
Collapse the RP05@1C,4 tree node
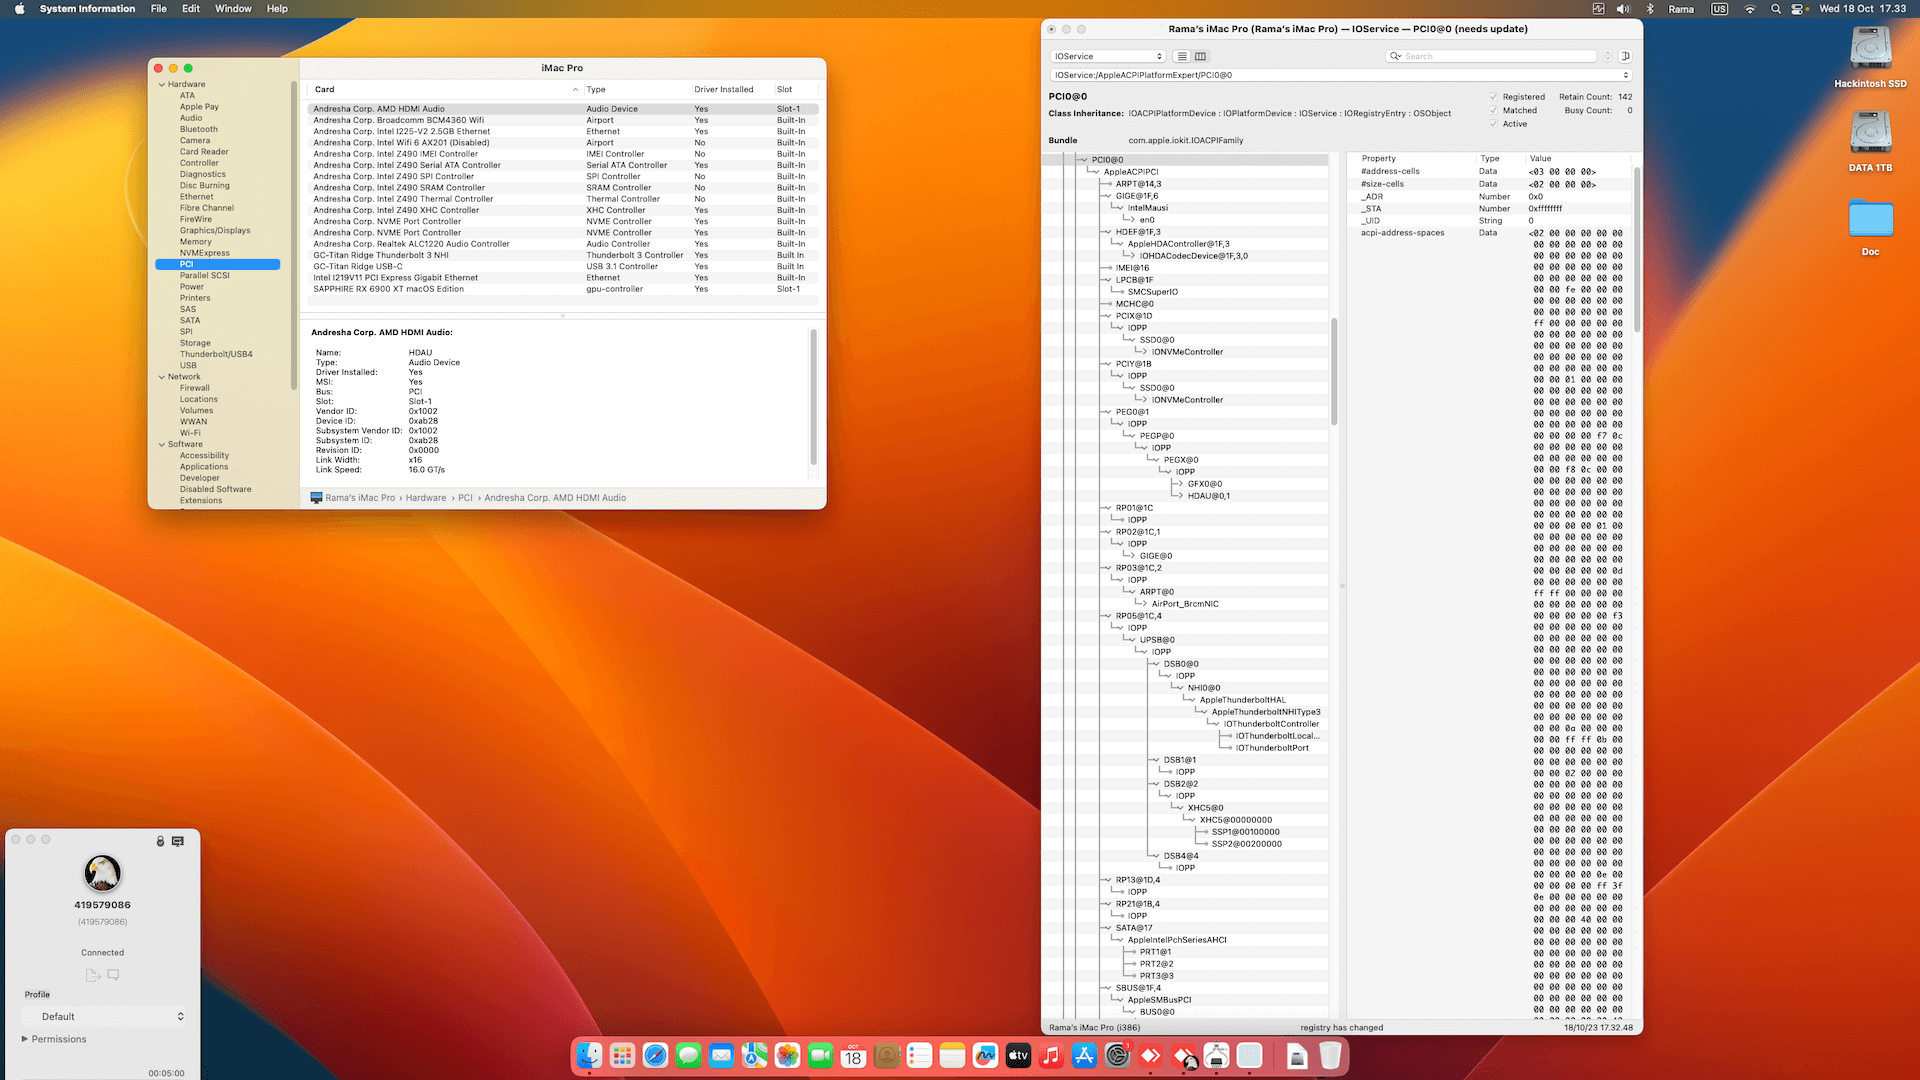tap(1108, 616)
